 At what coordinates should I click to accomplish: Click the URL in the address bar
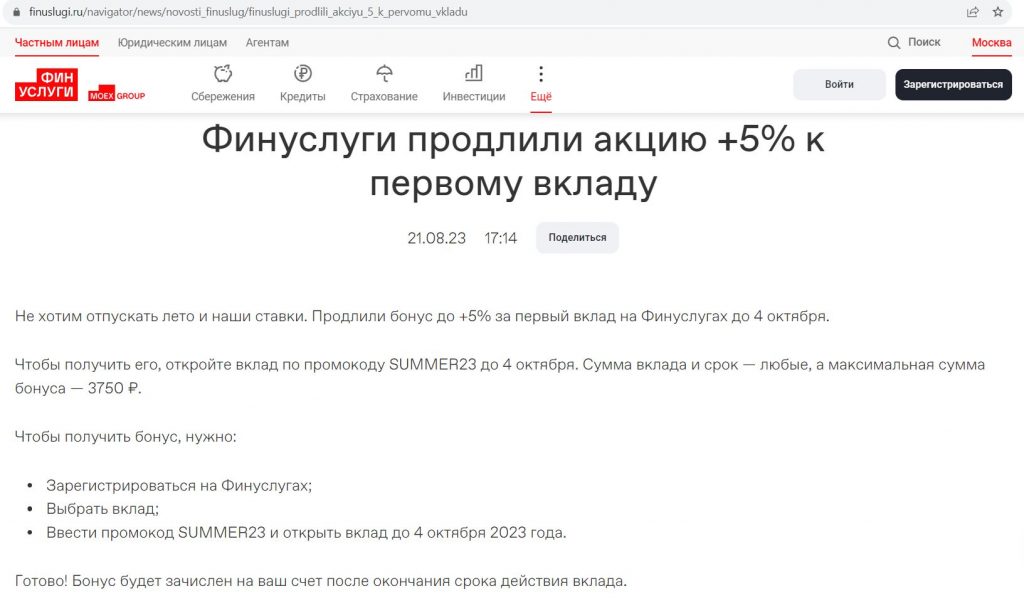click(248, 12)
